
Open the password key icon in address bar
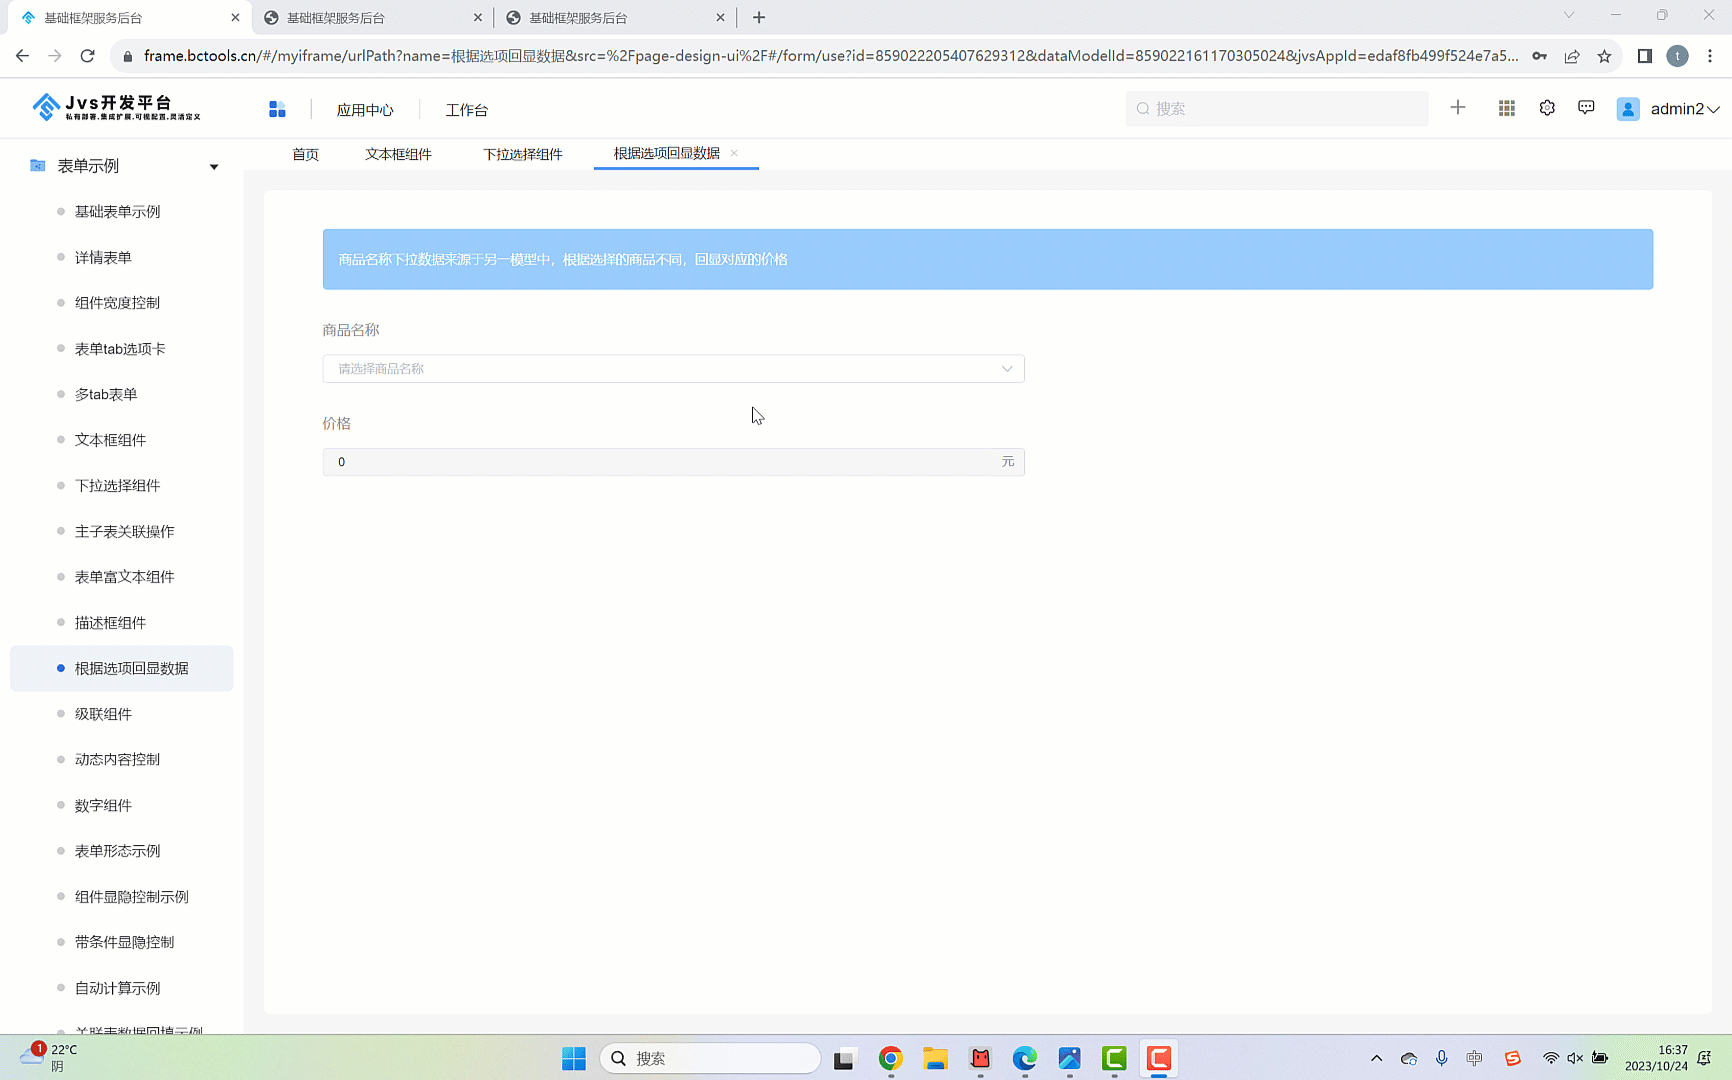[x=1540, y=56]
